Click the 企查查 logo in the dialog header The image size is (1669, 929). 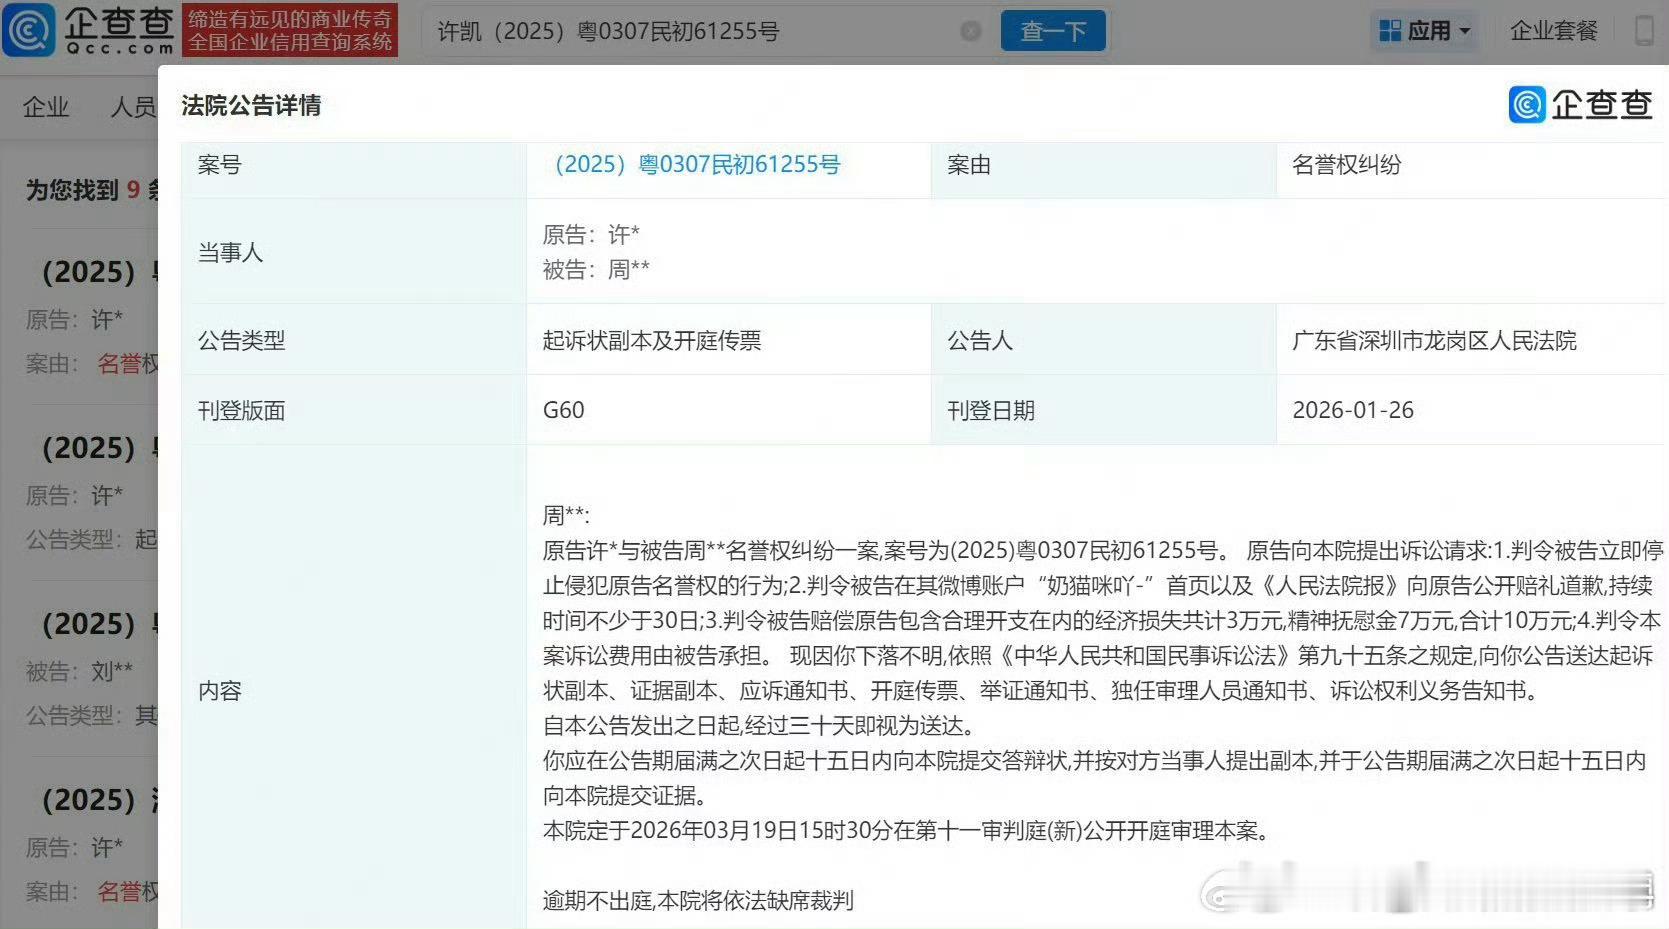tap(1580, 105)
